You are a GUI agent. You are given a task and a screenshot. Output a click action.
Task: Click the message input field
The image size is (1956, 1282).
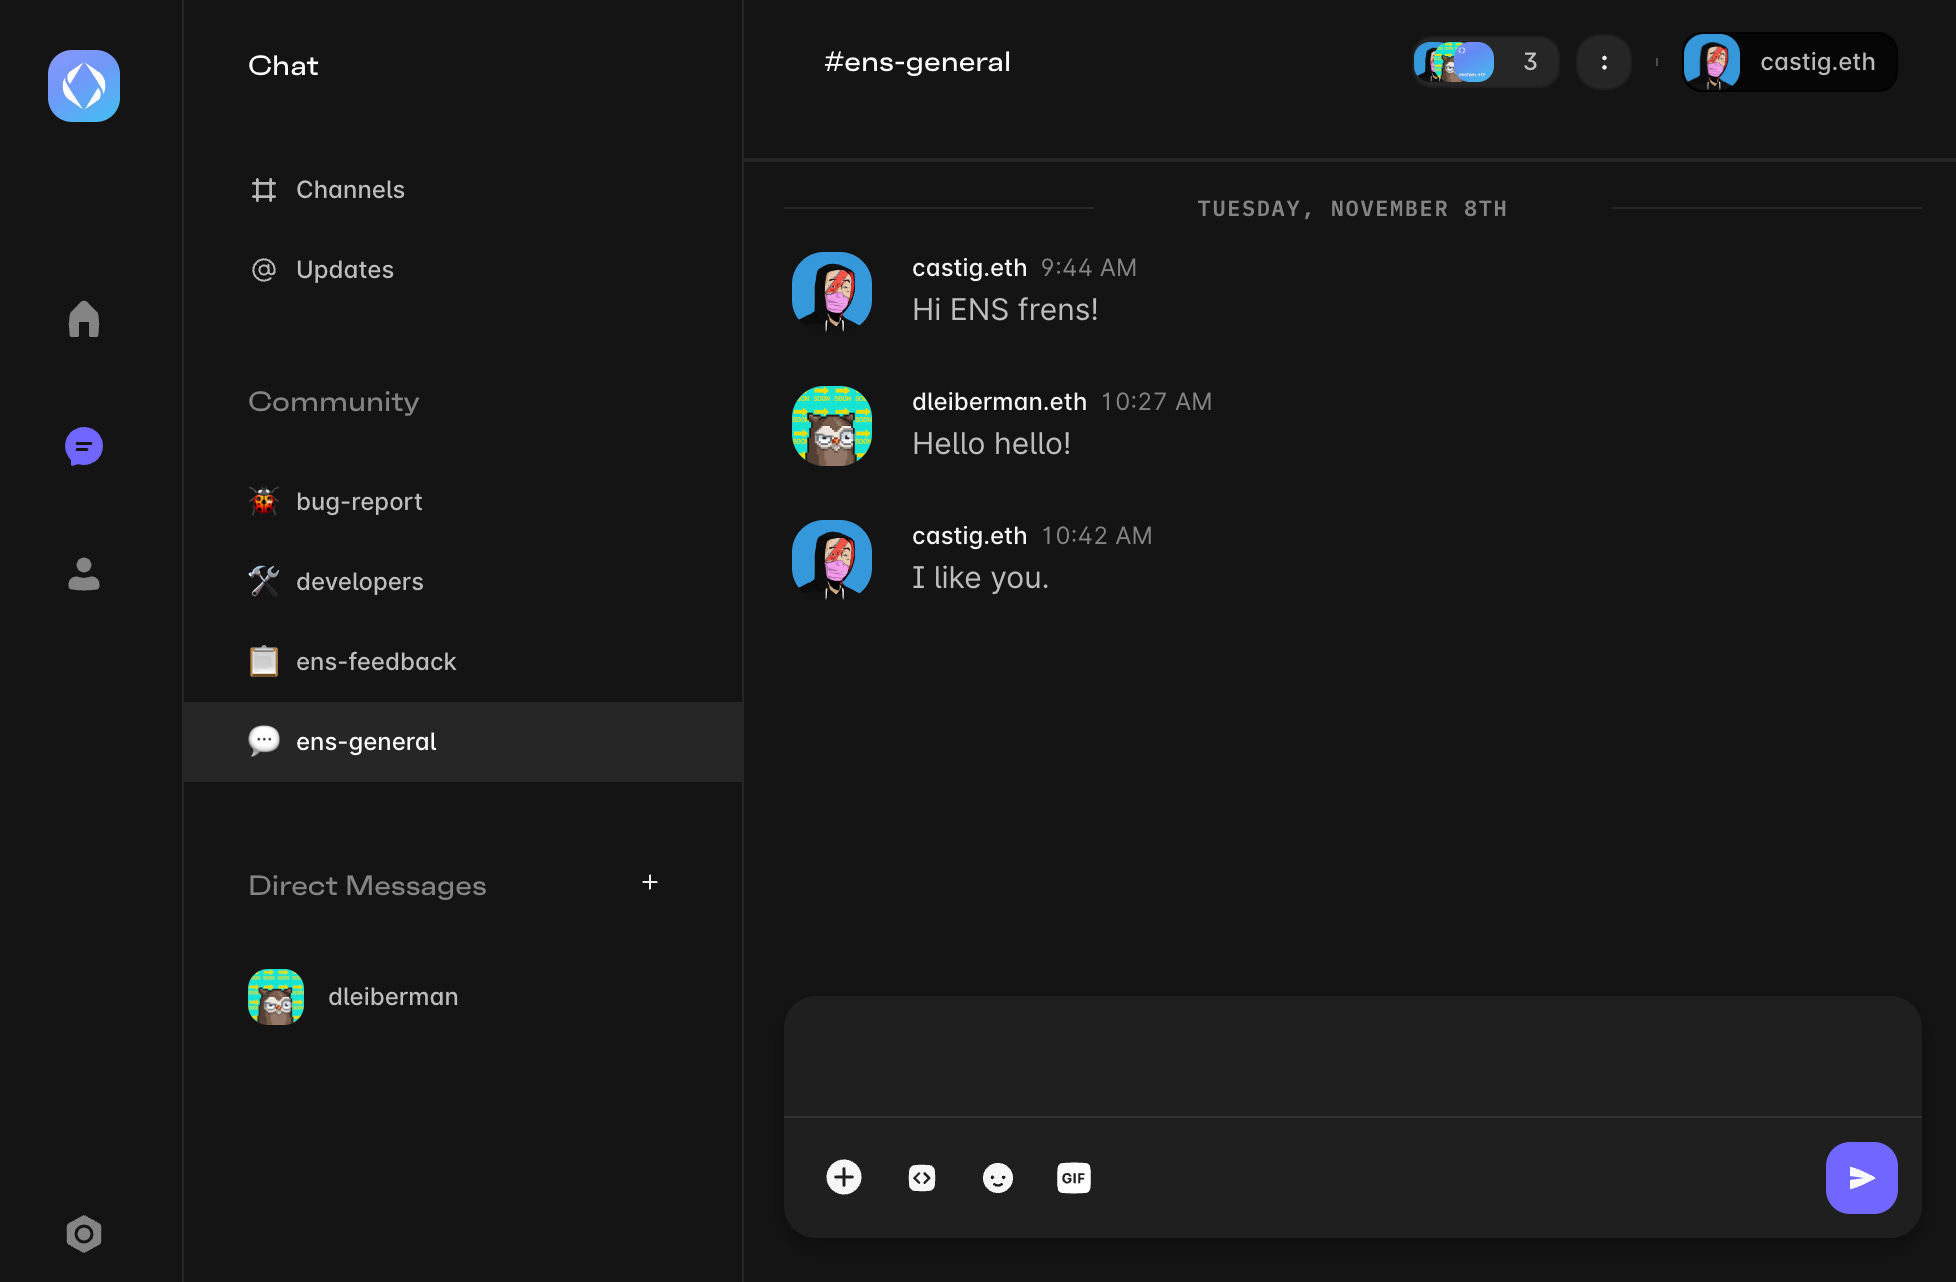click(1352, 1056)
